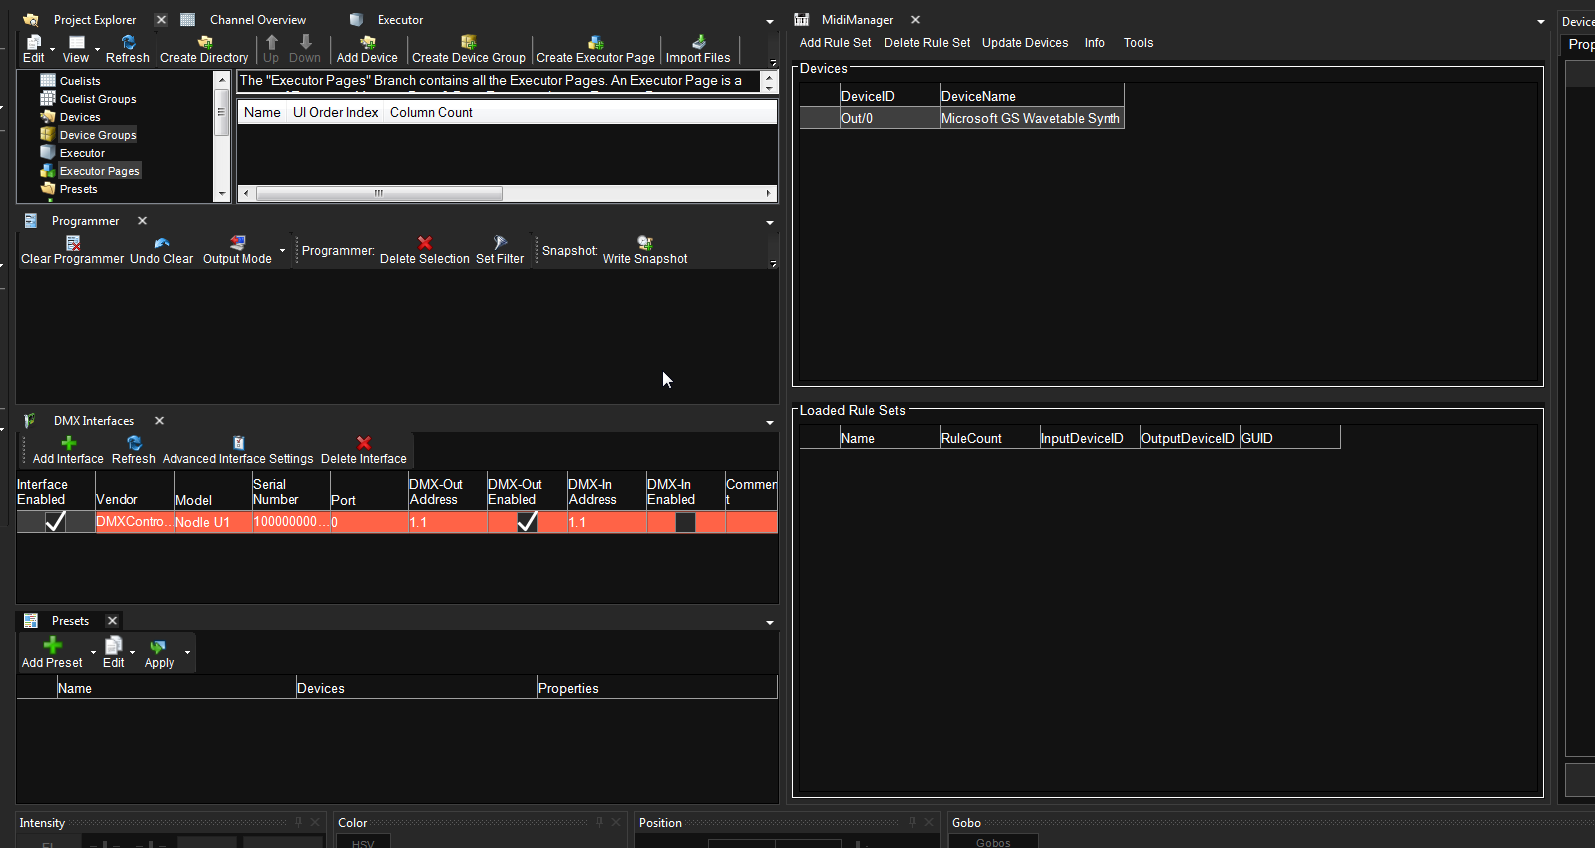Image resolution: width=1595 pixels, height=848 pixels.
Task: Click the Delete Interface red X icon
Action: [x=364, y=443]
